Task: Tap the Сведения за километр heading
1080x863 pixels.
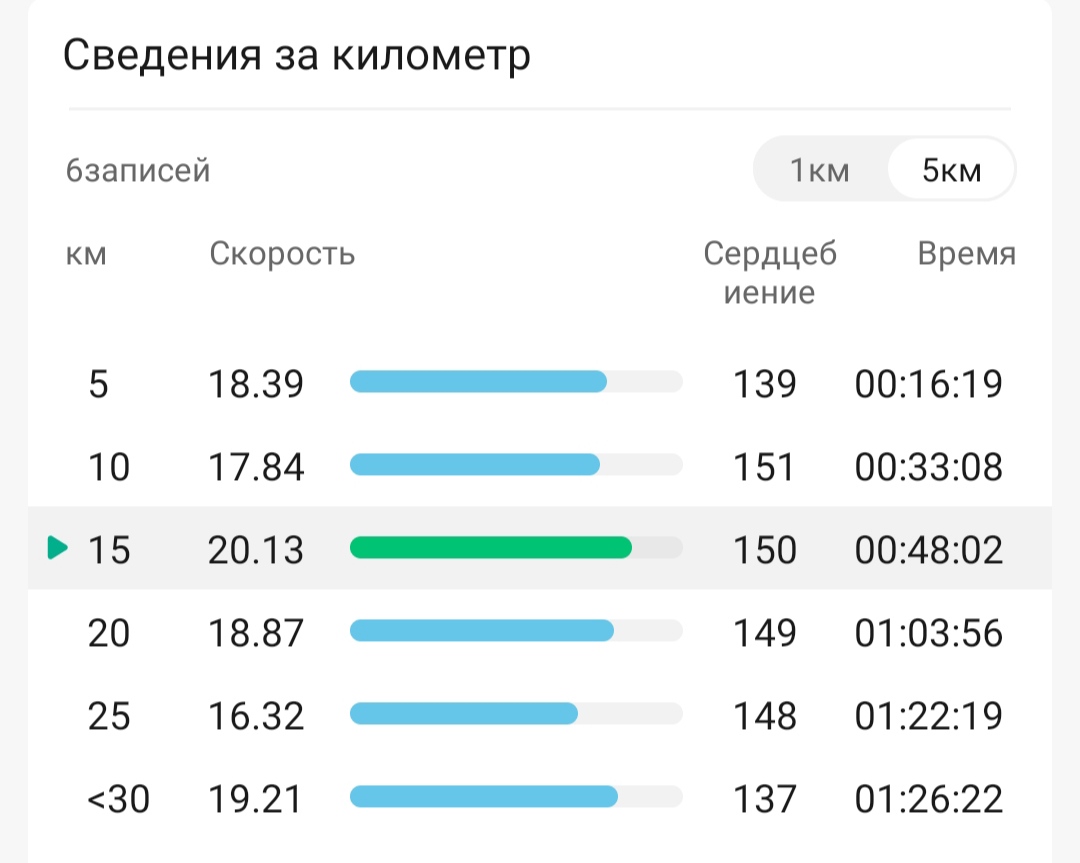Action: [x=297, y=55]
